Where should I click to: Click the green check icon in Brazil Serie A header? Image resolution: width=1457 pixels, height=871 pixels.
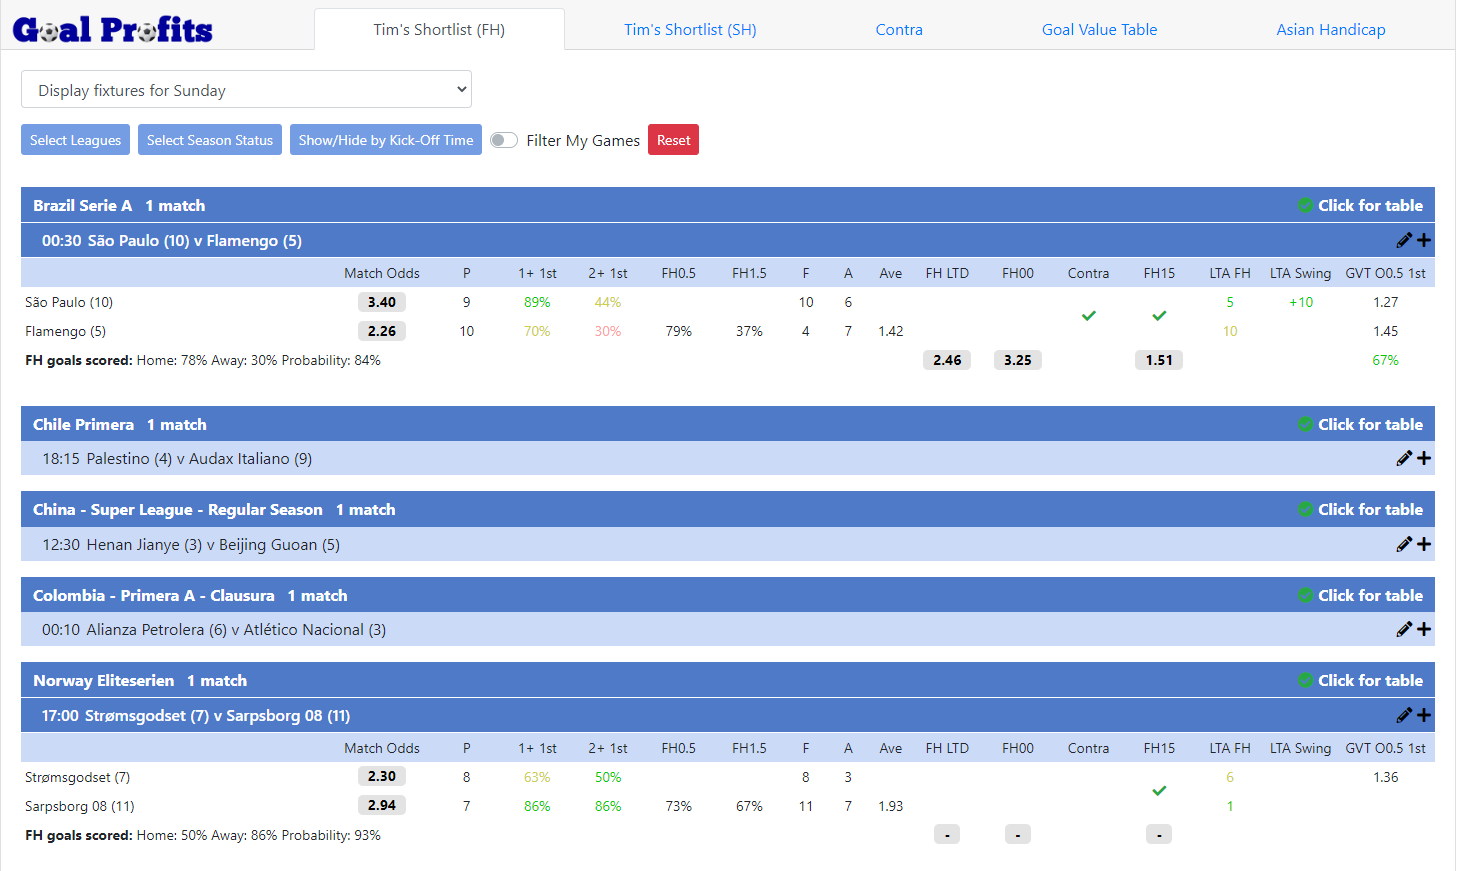1305,205
